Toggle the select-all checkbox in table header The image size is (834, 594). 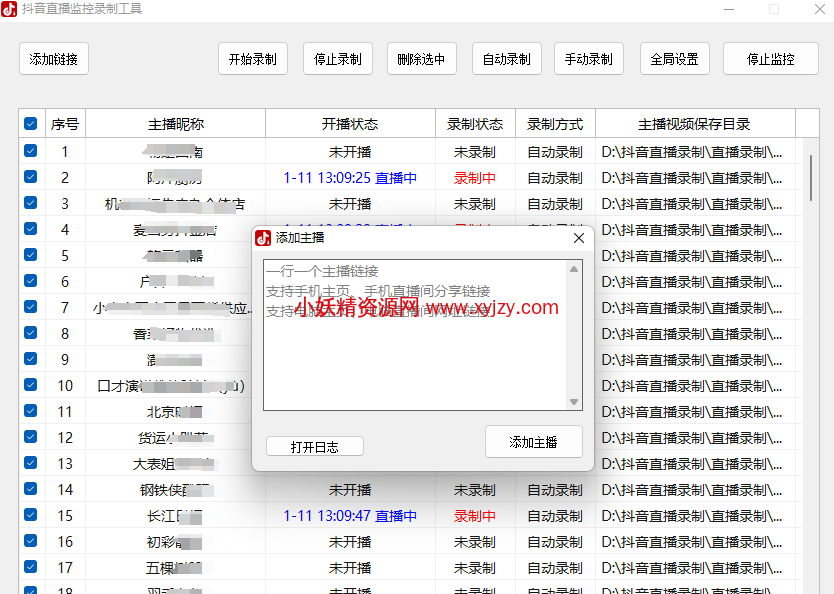[x=31, y=124]
